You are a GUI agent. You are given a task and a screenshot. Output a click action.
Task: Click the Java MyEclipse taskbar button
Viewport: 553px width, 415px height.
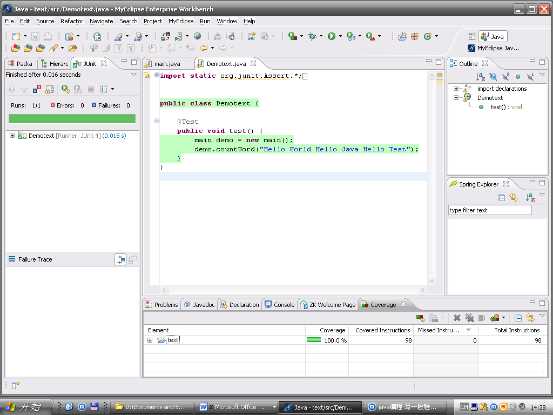click(320, 407)
